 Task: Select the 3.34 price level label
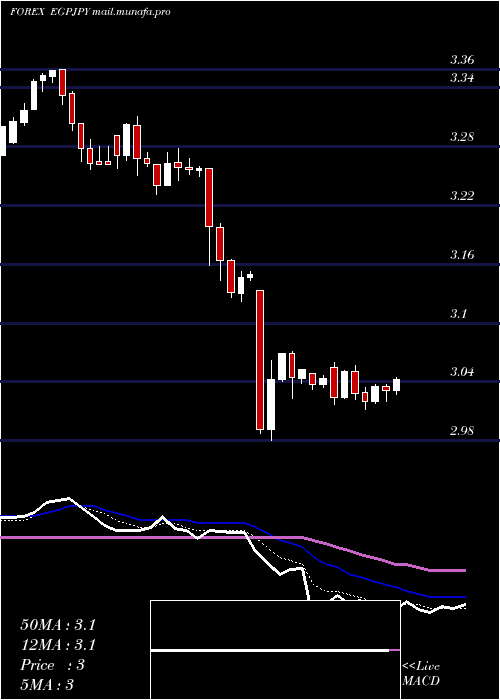462,78
